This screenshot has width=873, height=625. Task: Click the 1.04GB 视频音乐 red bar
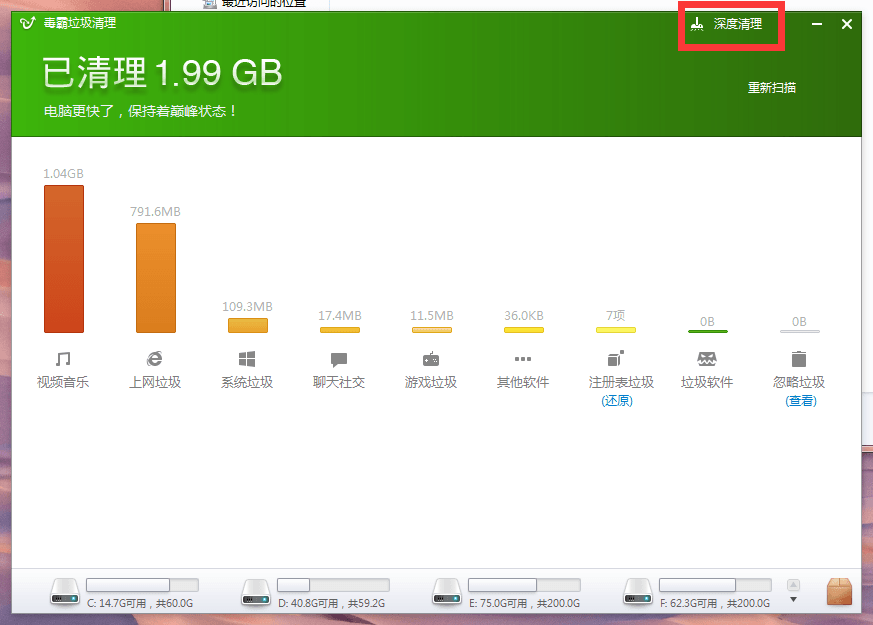[64, 259]
